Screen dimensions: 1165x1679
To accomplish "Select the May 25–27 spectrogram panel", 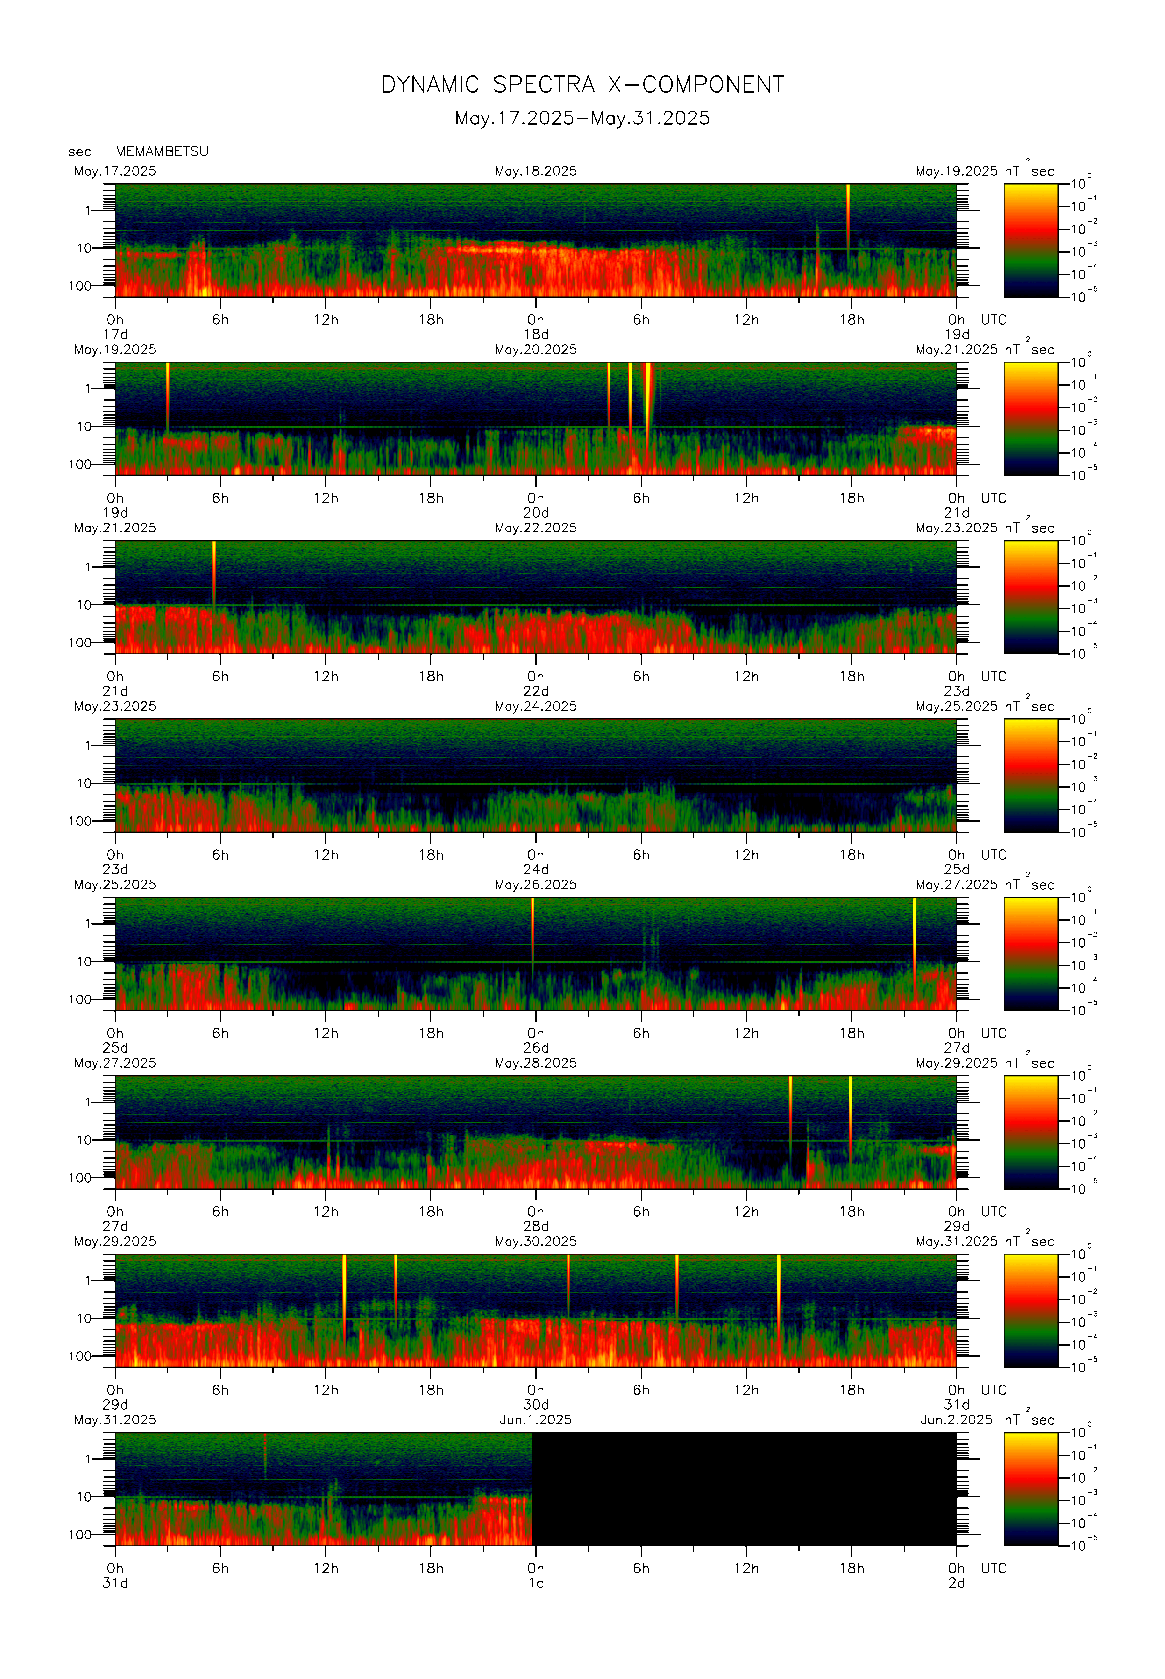I will (x=536, y=953).
